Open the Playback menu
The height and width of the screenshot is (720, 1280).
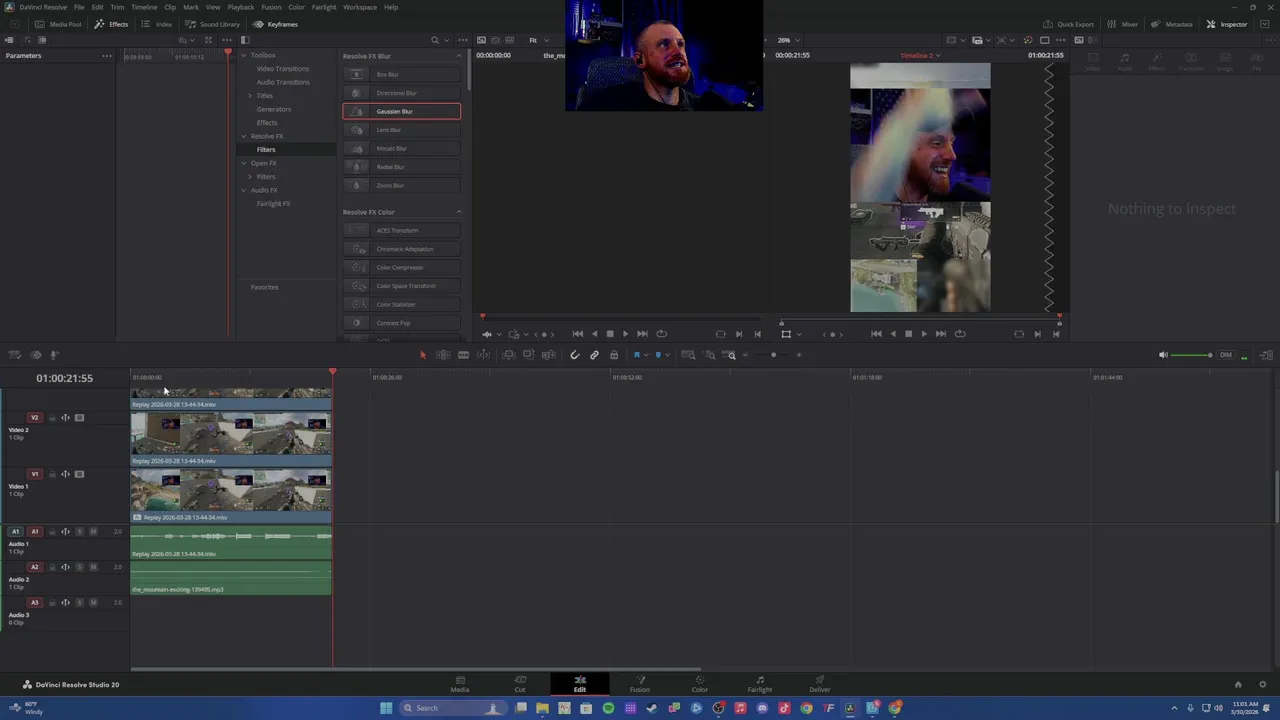[241, 7]
